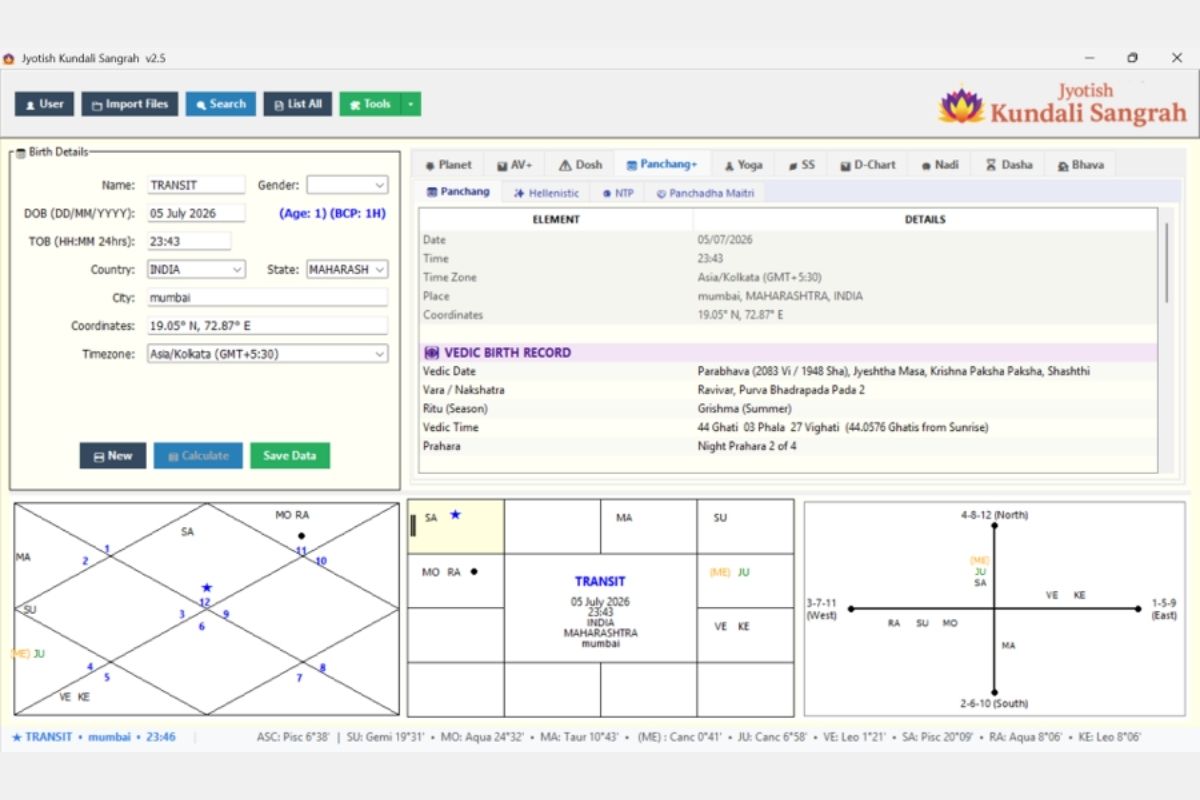Click the Save Data button
This screenshot has height=800, width=1200.
click(x=290, y=456)
